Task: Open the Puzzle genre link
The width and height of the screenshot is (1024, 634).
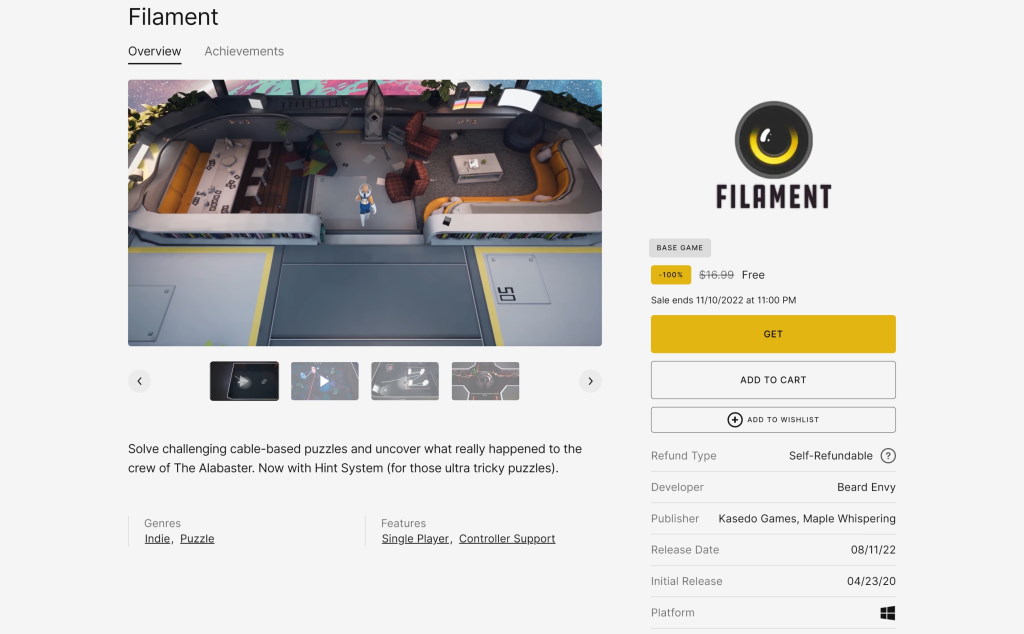Action: (x=197, y=539)
